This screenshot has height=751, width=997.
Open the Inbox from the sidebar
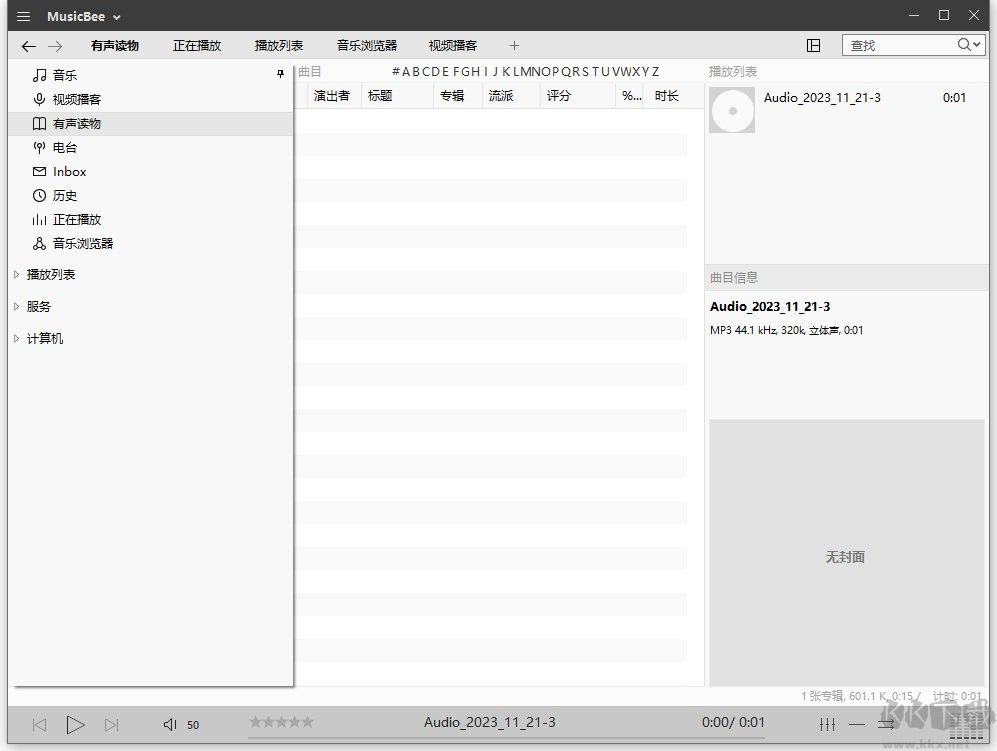click(x=68, y=171)
